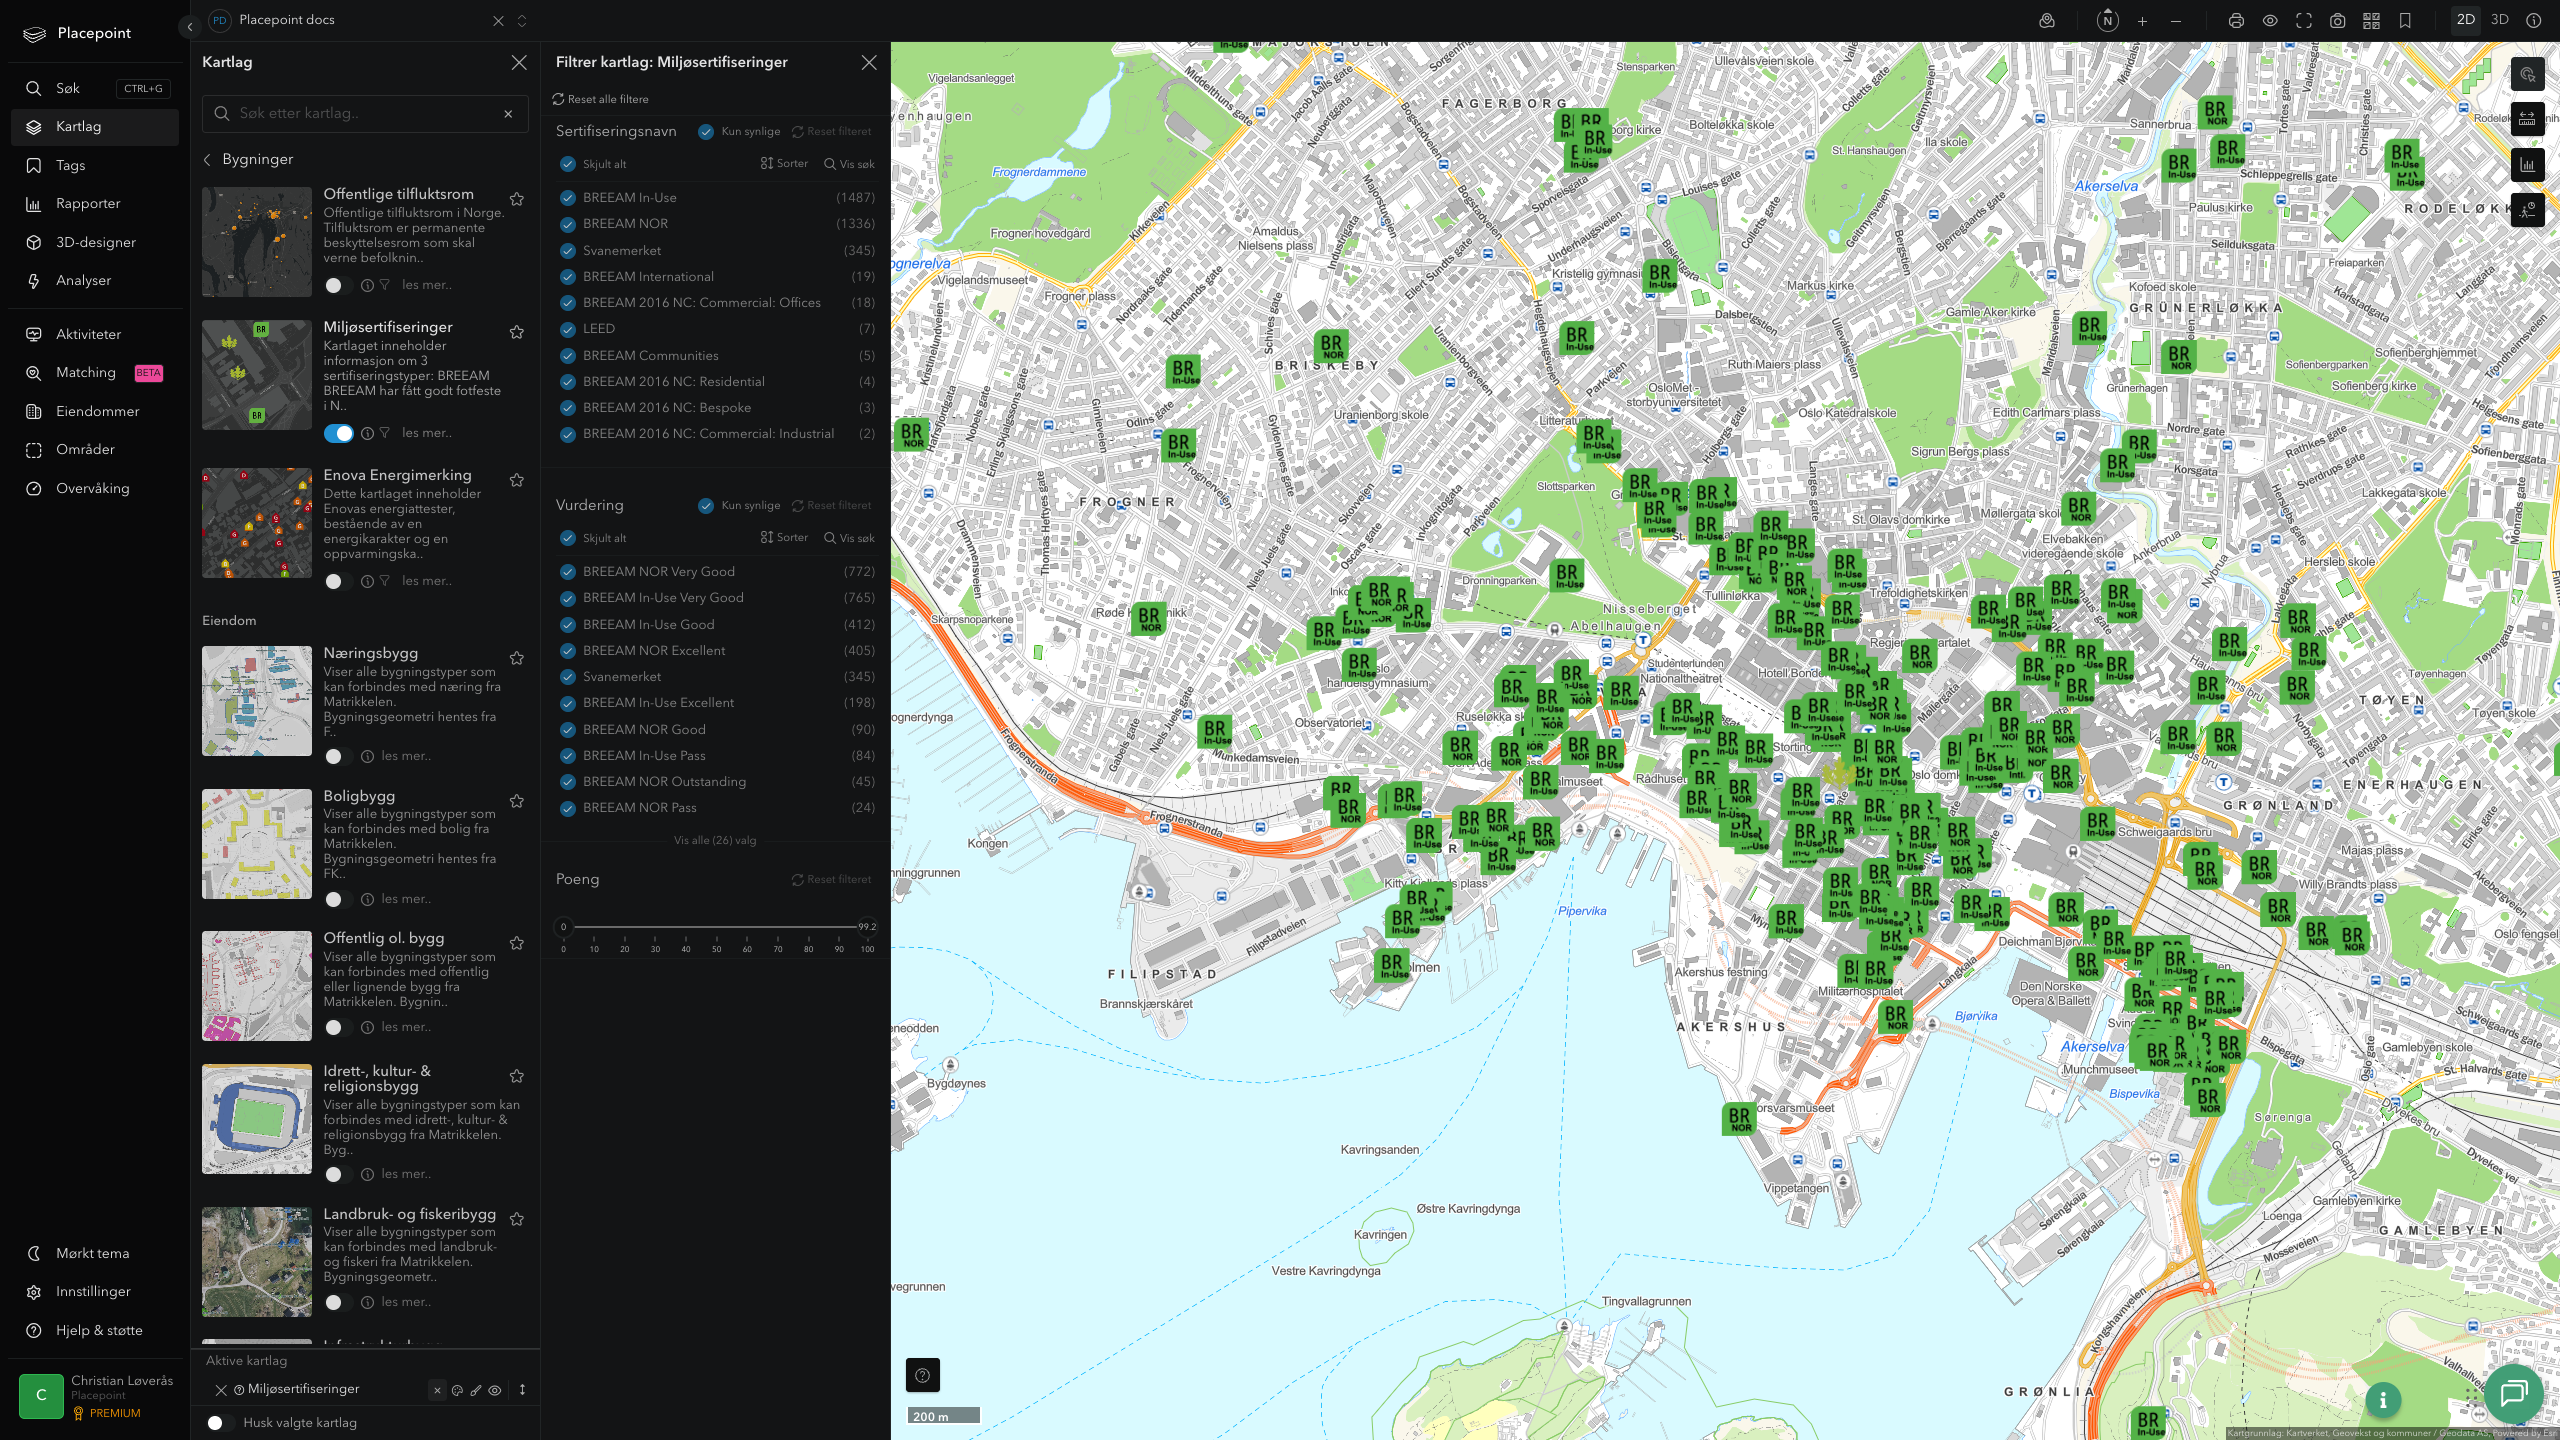Screen dimensions: 2560x1440
Task: Open Sorter options for Vurdering
Action: pyautogui.click(x=784, y=538)
